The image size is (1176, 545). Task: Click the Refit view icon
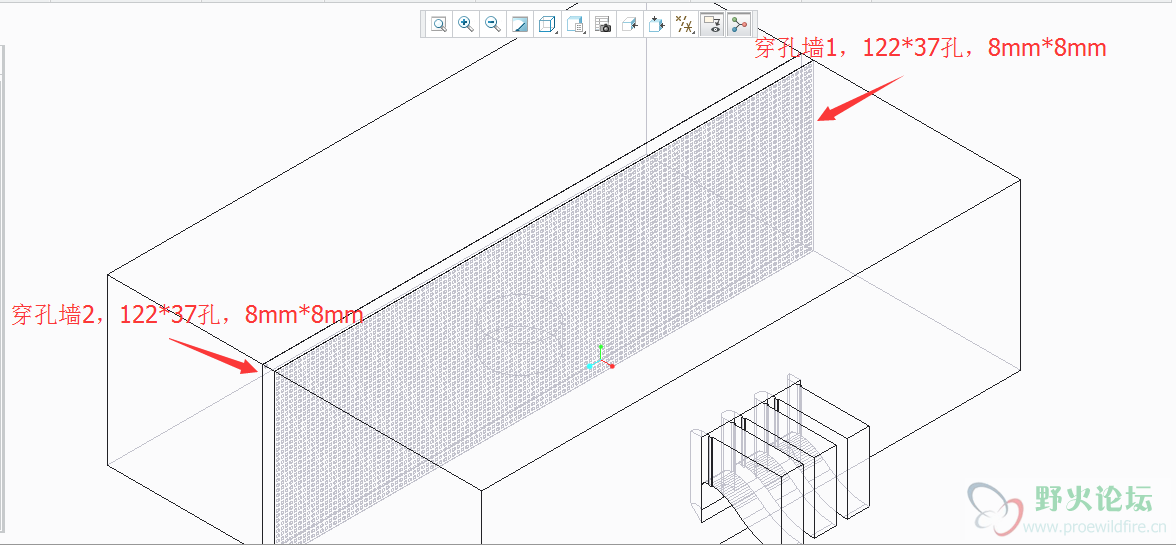point(439,24)
